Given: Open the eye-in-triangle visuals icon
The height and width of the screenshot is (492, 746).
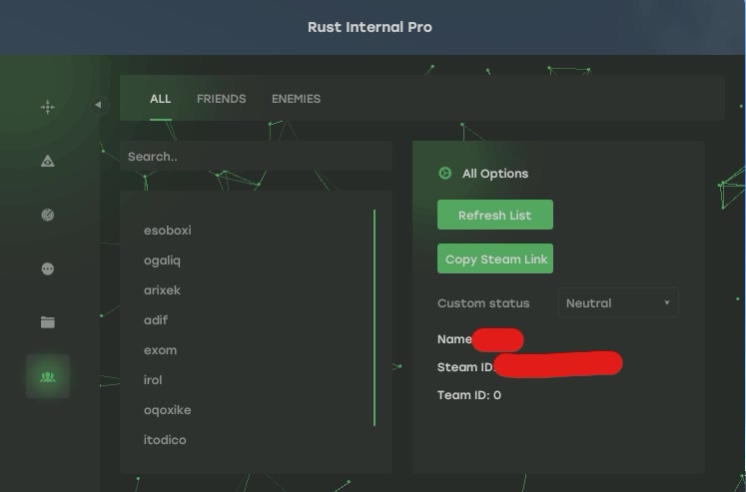Looking at the screenshot, I should point(47,161).
